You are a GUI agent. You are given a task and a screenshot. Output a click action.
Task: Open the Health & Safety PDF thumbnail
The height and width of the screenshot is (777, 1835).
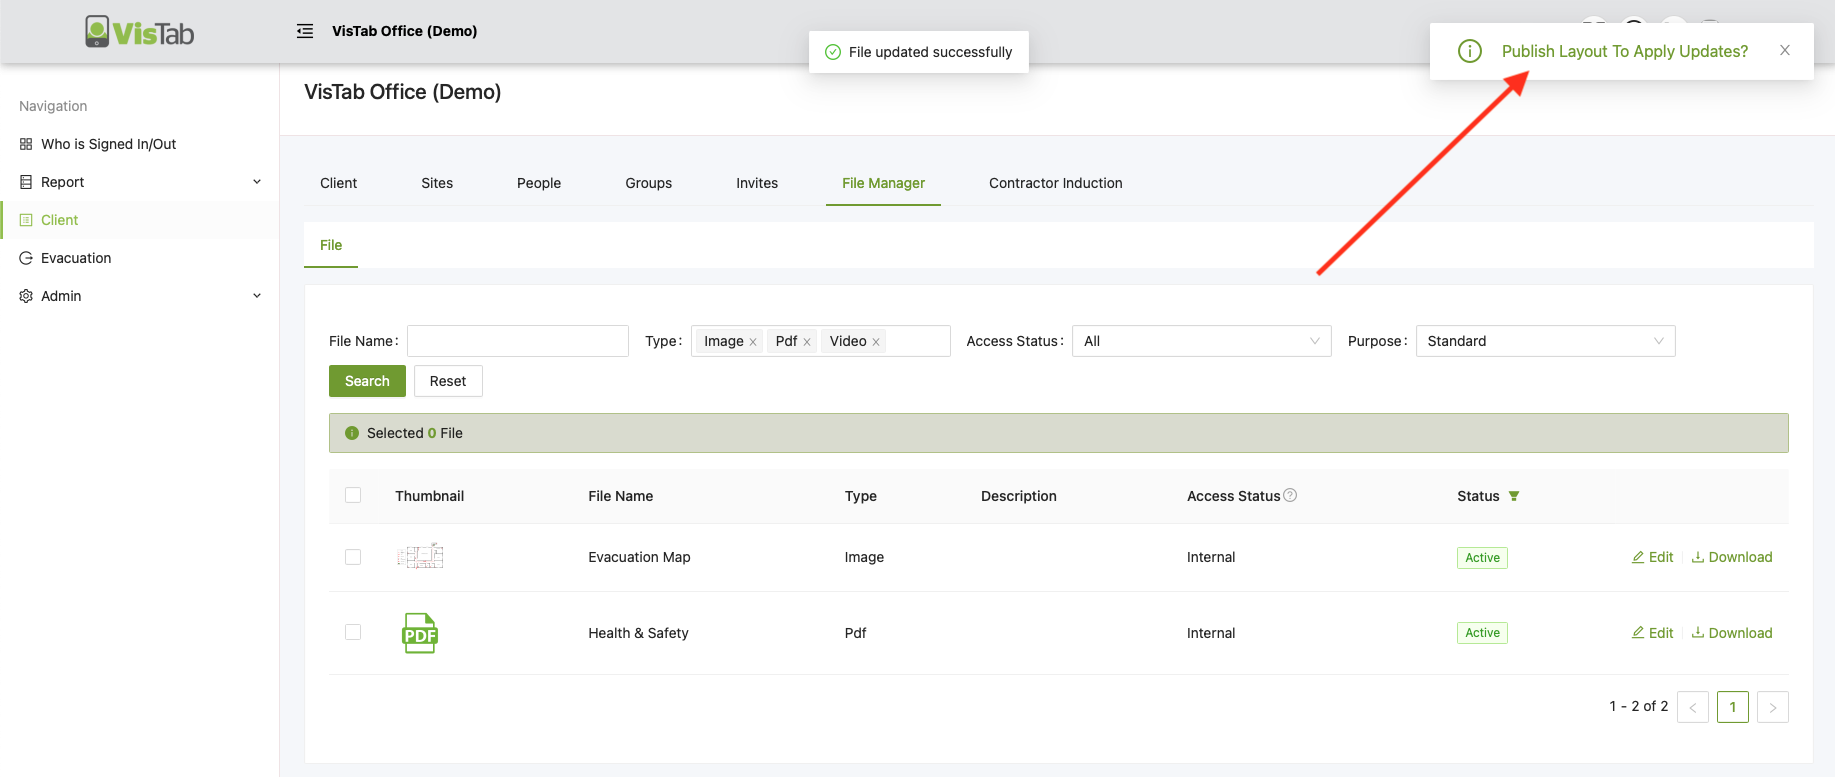(x=420, y=633)
